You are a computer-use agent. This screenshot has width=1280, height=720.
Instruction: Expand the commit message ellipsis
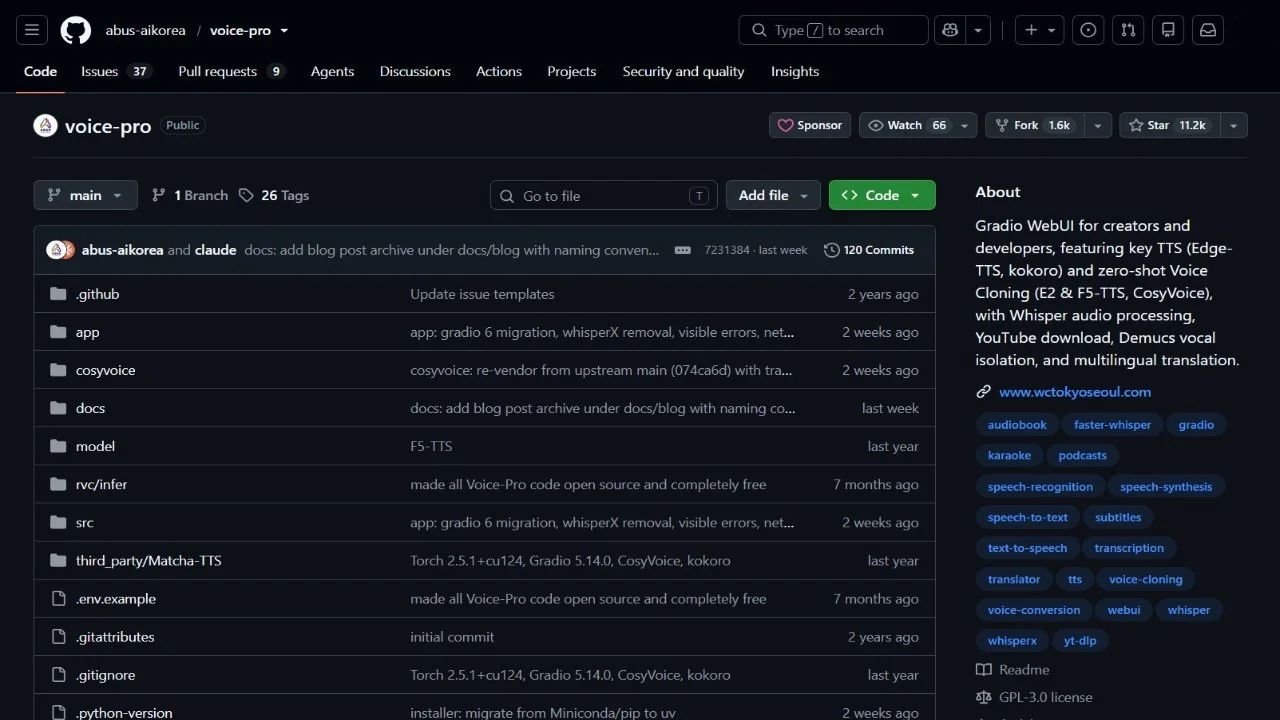[683, 250]
